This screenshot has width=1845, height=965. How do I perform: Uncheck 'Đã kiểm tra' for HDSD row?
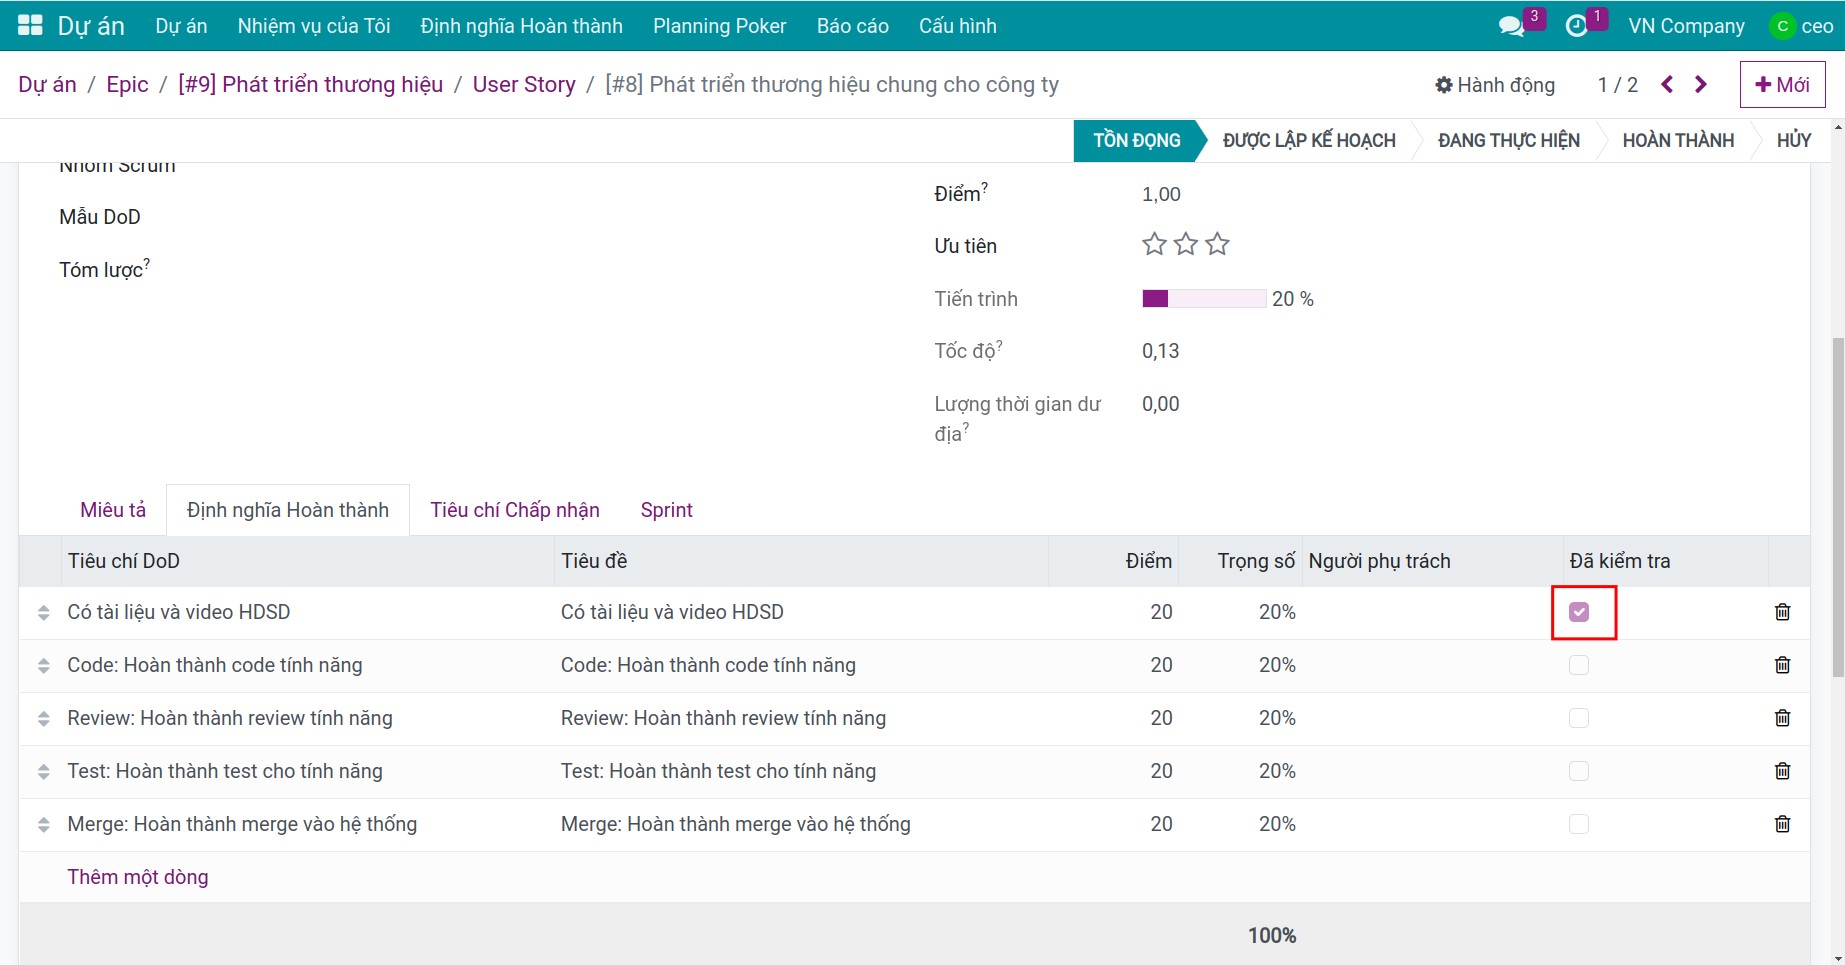point(1579,612)
